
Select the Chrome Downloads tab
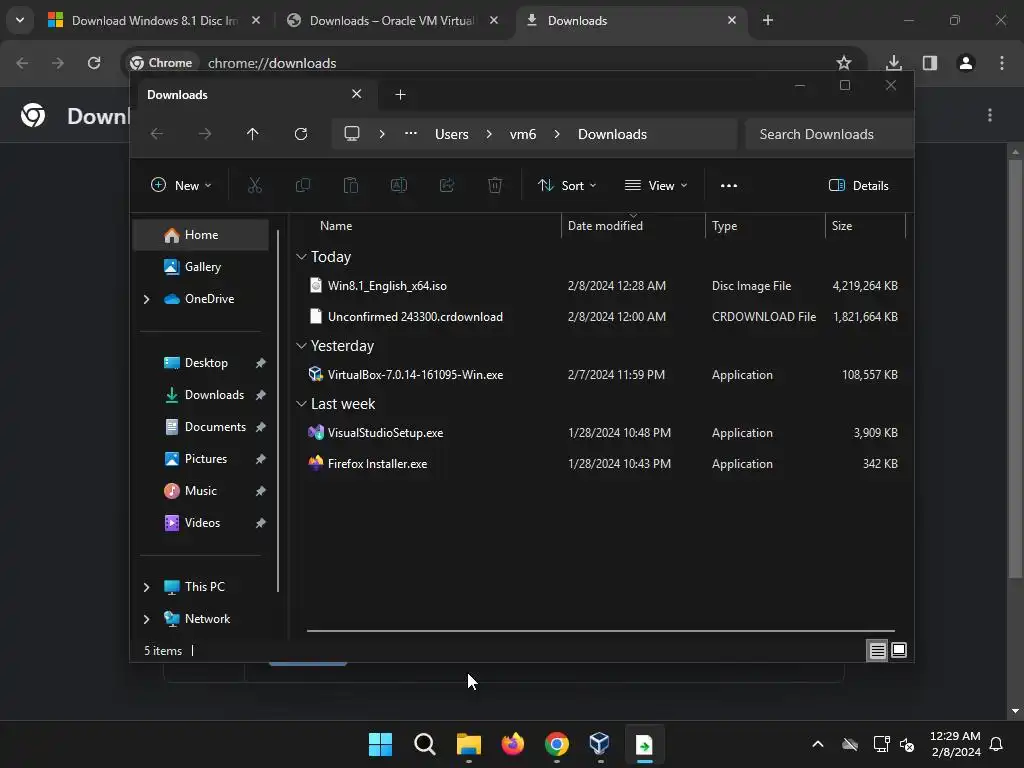point(631,20)
